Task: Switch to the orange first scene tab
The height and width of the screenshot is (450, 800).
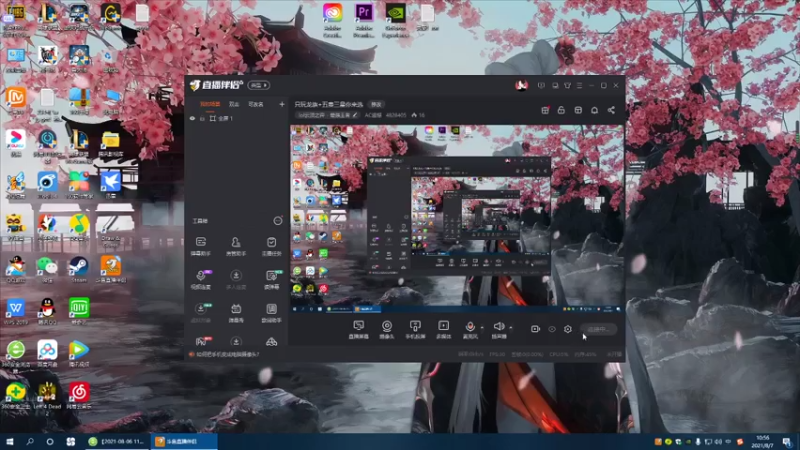Action: click(x=210, y=104)
